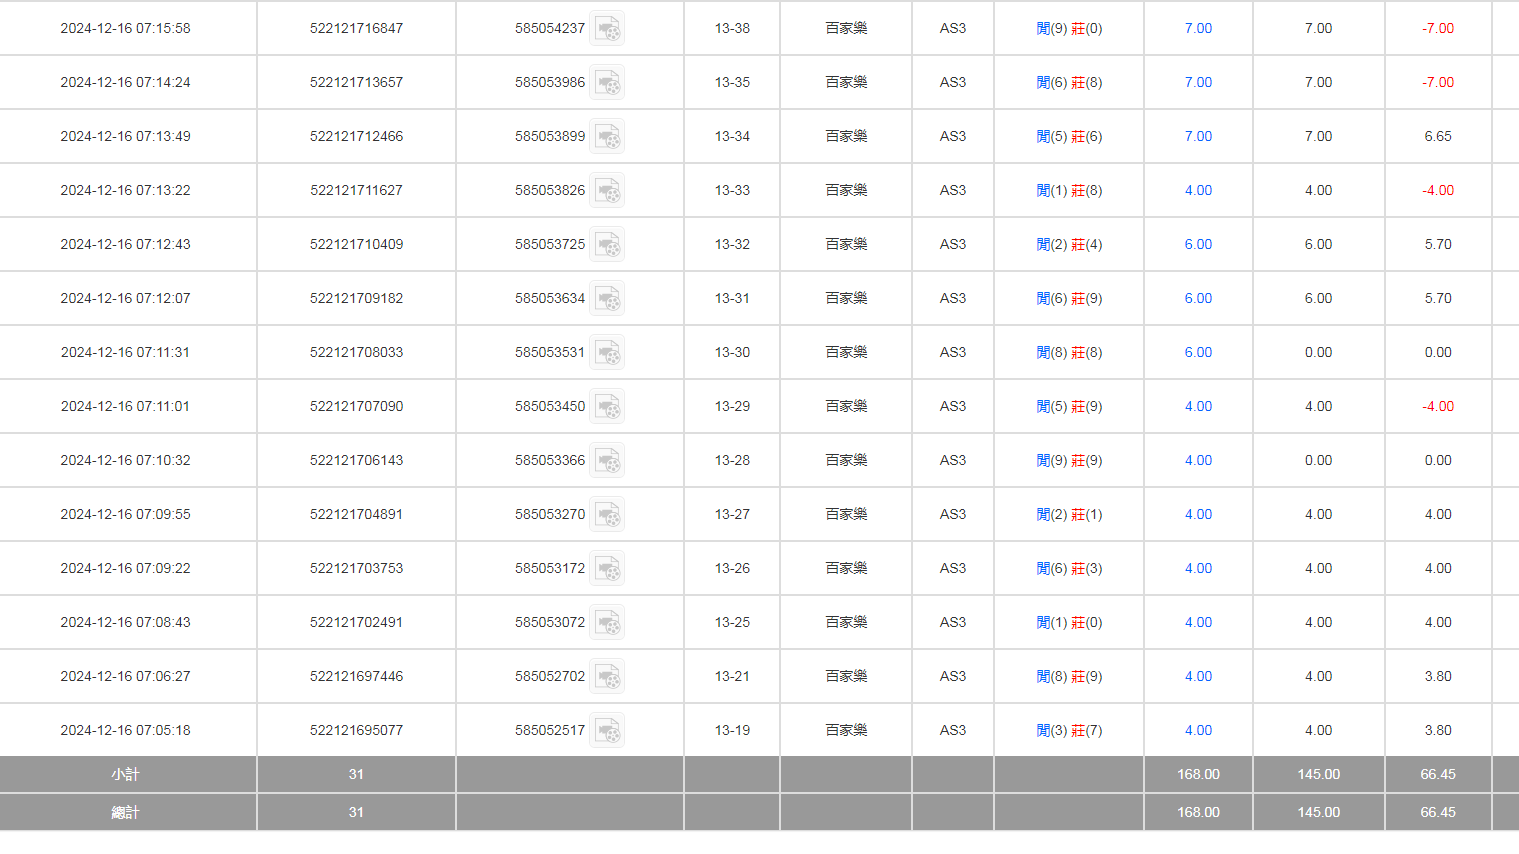This screenshot has width=1519, height=854.
Task: Launch video replay beside 585053270
Action: coord(607,515)
